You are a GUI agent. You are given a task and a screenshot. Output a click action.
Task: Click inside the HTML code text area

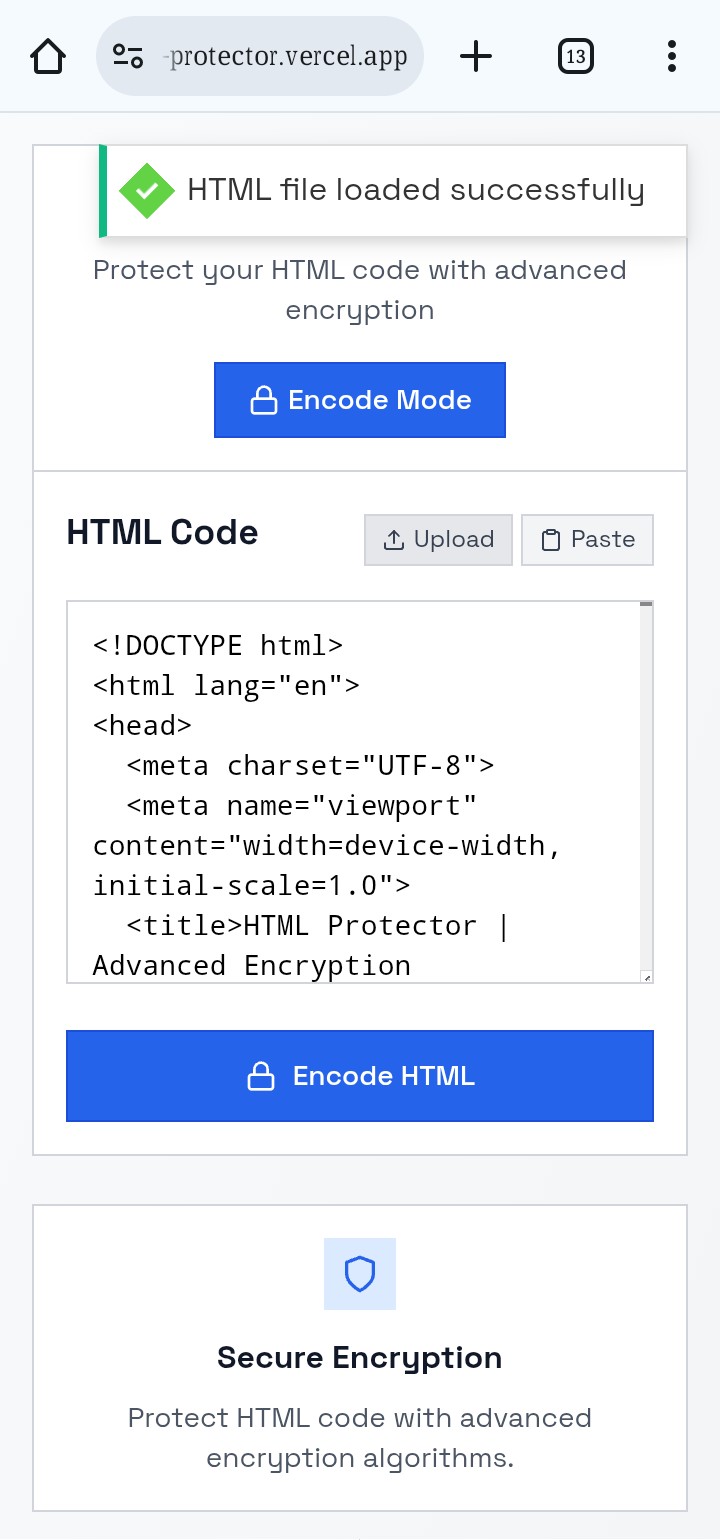point(350,790)
